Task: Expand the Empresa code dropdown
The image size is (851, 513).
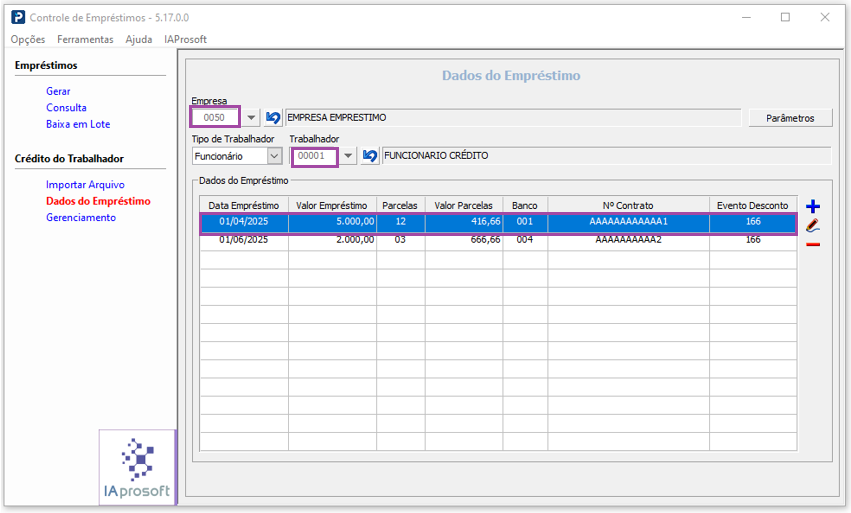Action: [251, 118]
